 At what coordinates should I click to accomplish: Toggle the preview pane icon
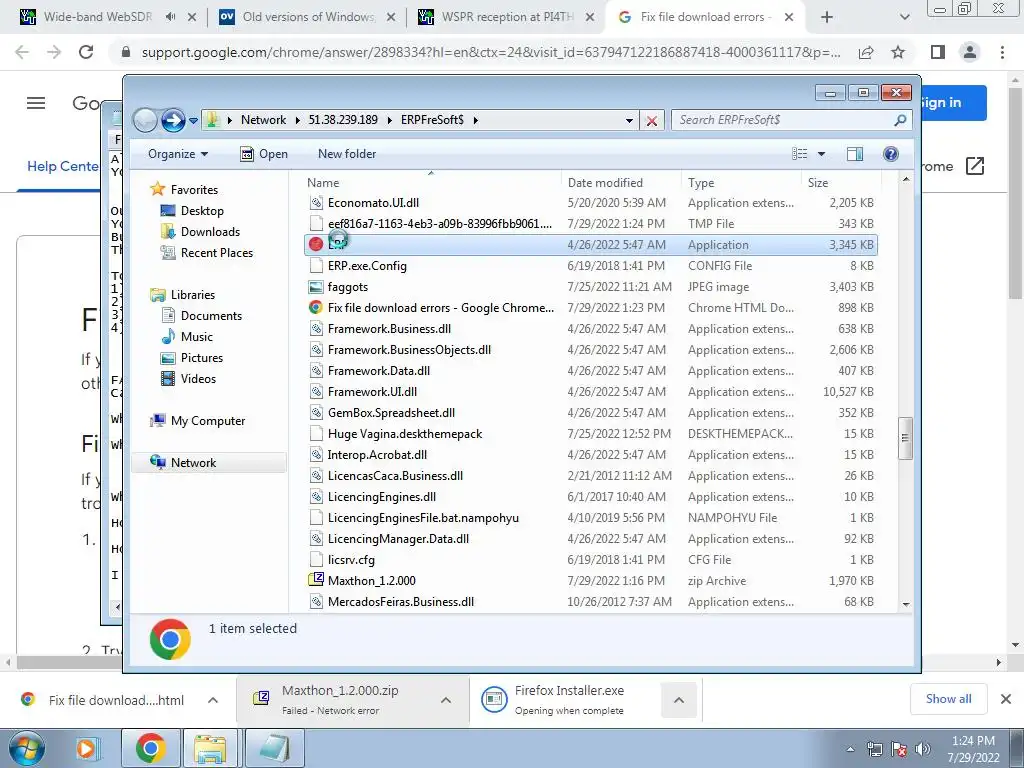pos(855,154)
